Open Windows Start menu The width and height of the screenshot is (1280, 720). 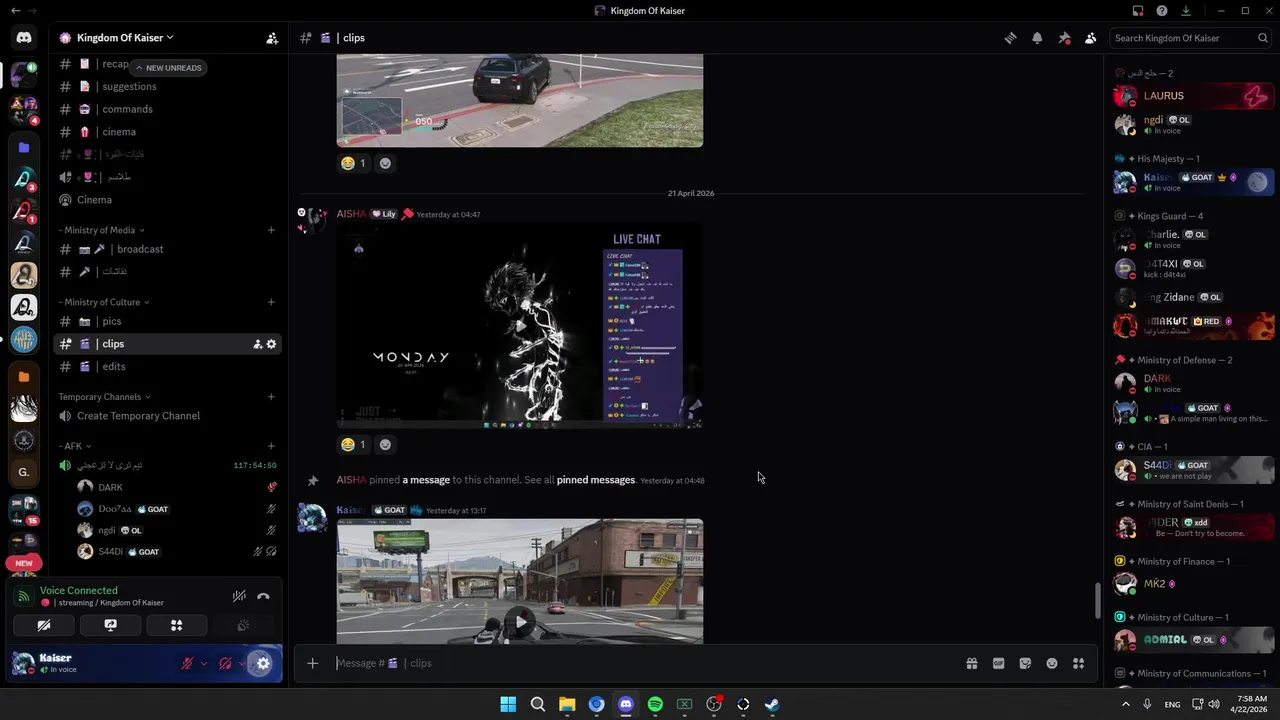coord(508,704)
